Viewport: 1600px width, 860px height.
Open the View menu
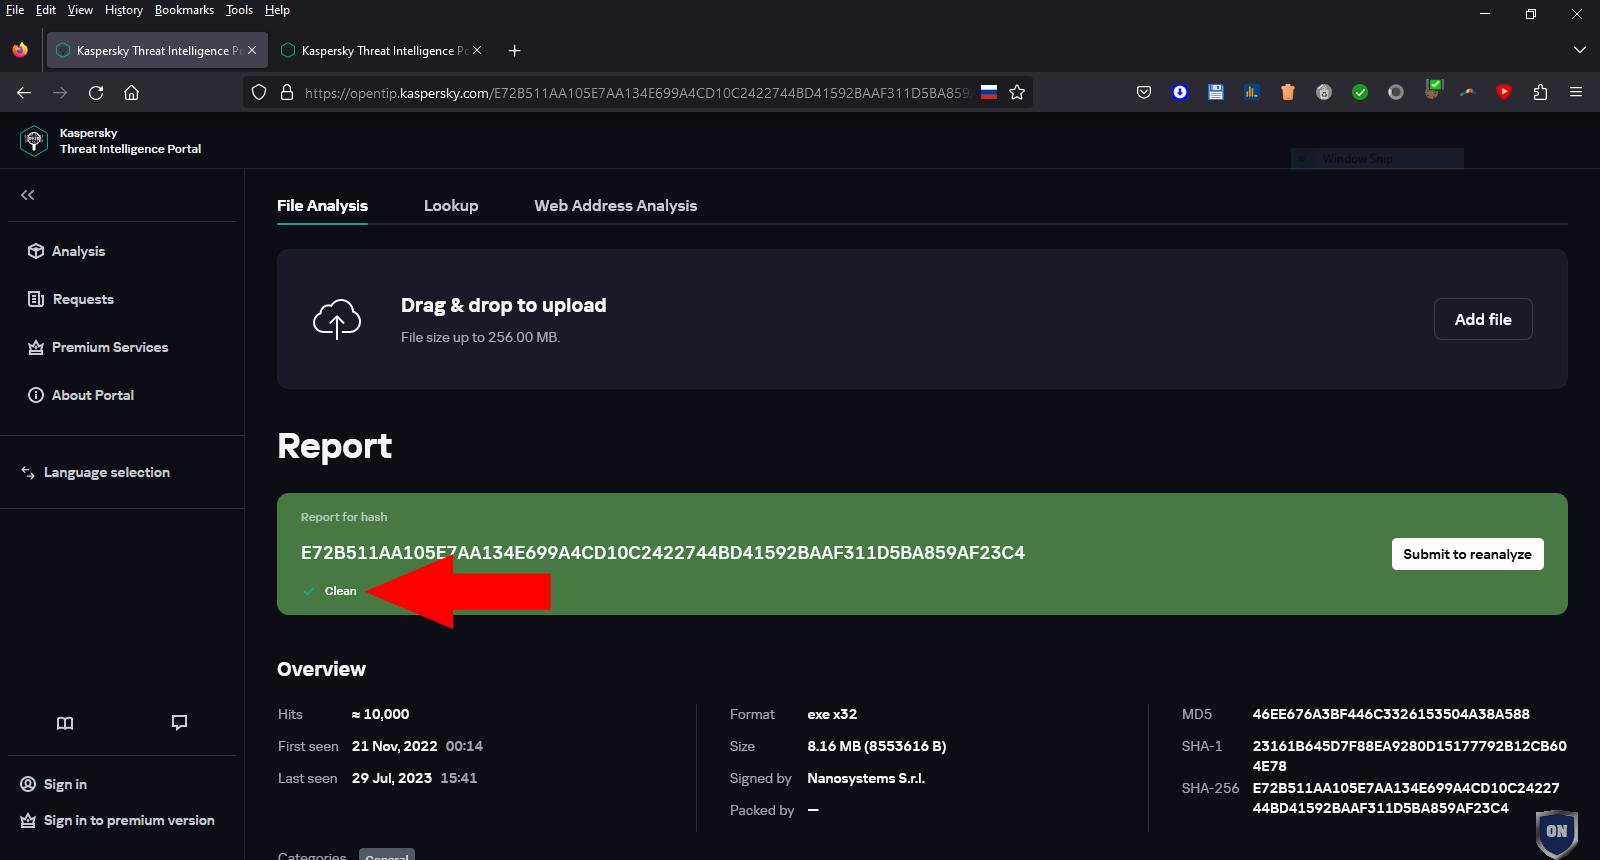(80, 10)
